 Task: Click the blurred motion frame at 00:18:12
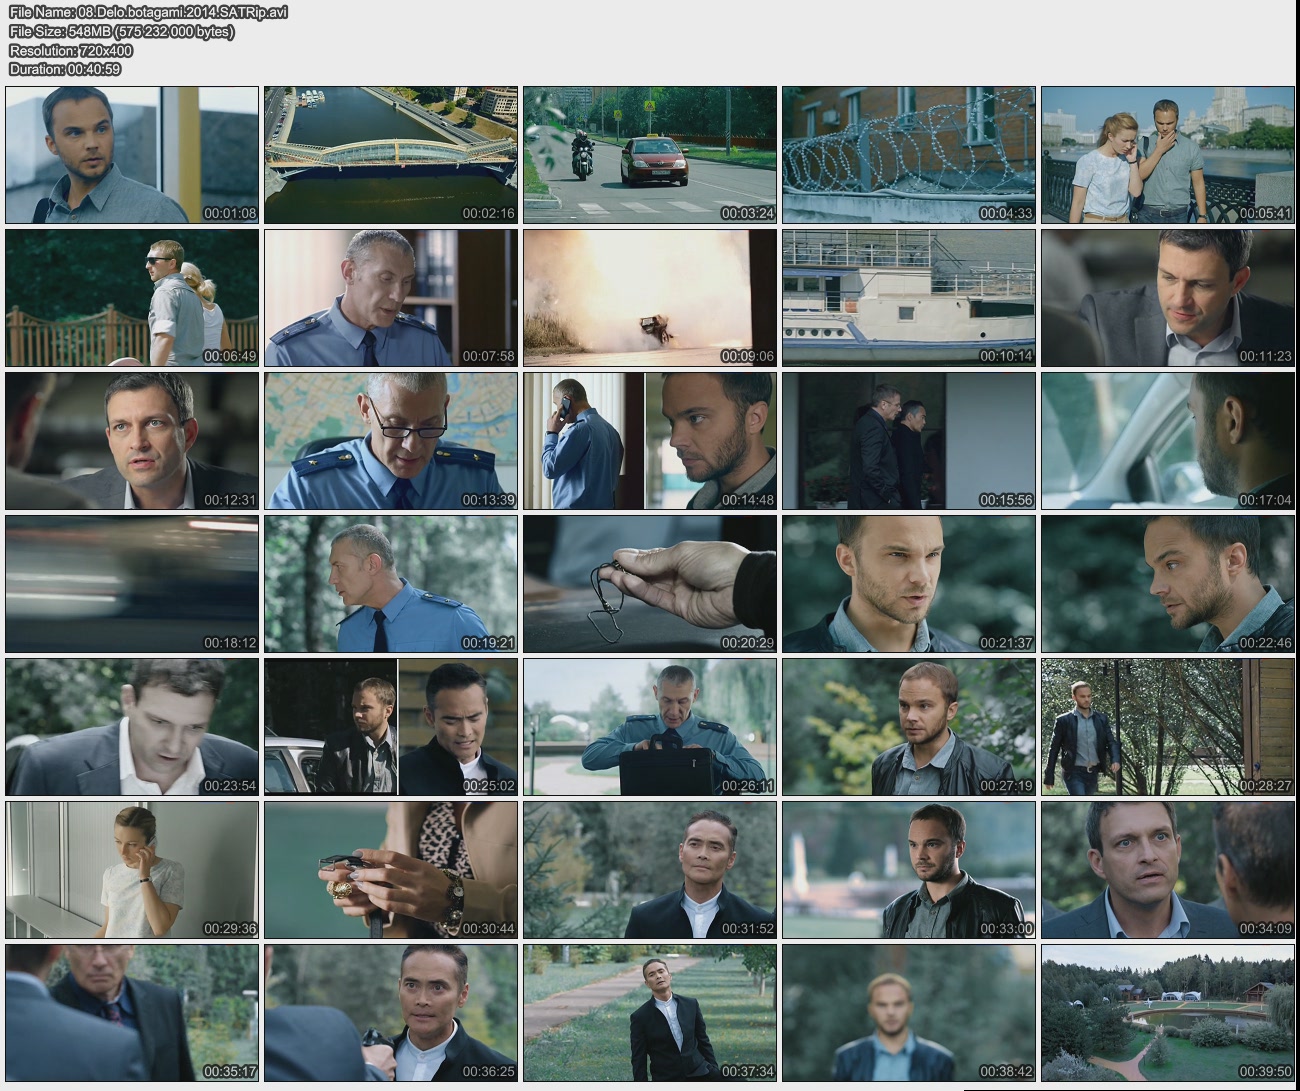132,584
